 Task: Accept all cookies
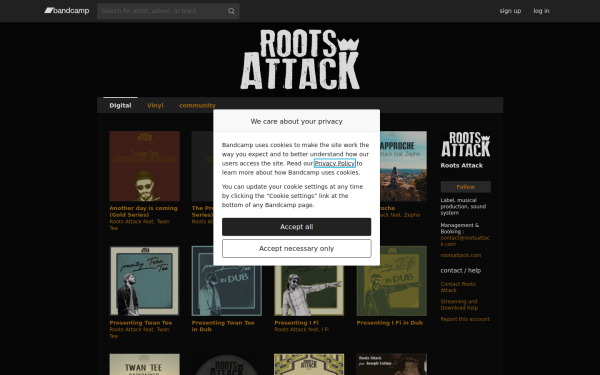[297, 227]
